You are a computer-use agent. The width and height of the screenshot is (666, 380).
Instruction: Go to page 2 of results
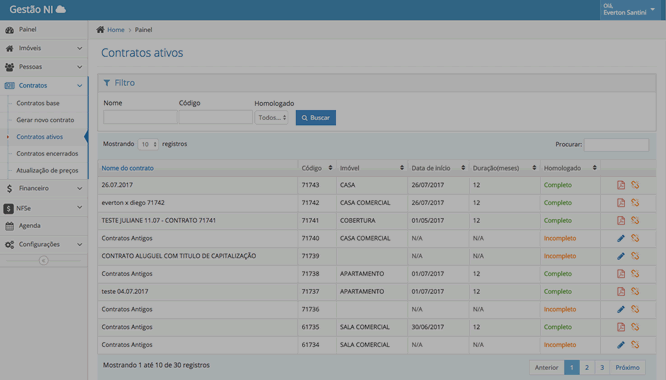[x=587, y=368]
